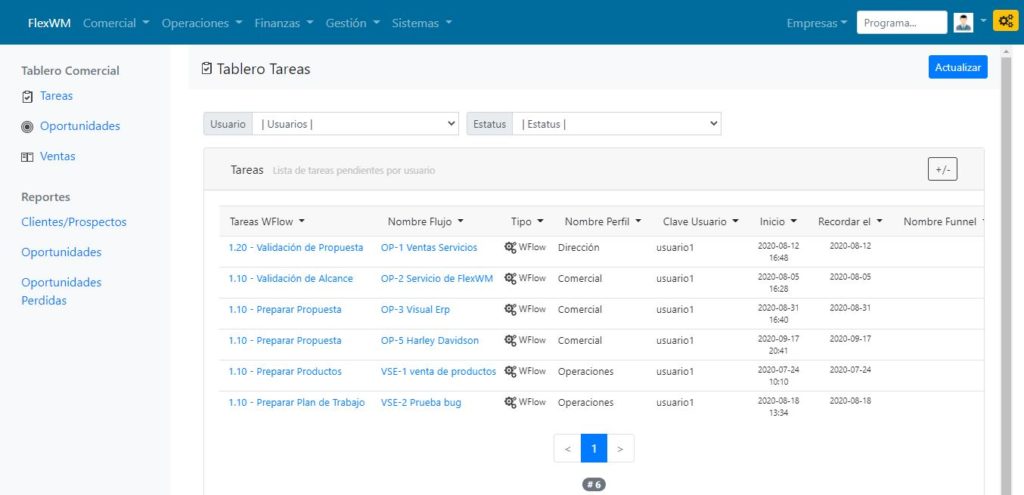Toggle the +/- collapse button
This screenshot has height=495, width=1024.
tap(942, 170)
